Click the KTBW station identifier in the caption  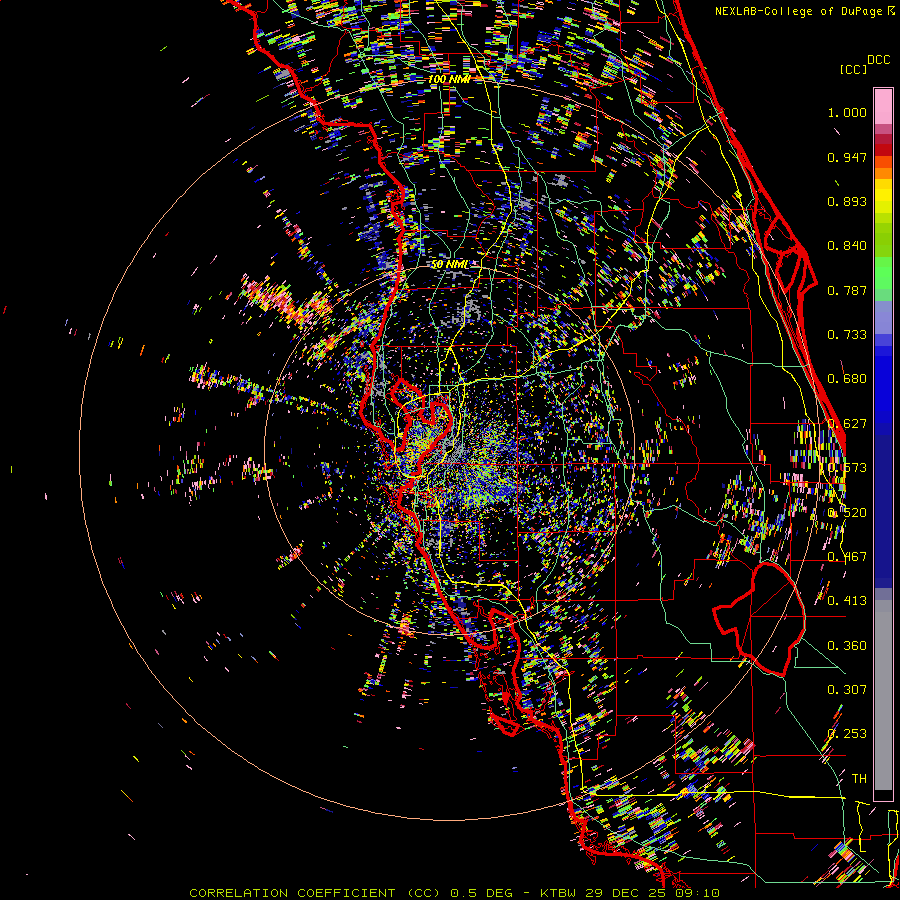pos(560,893)
